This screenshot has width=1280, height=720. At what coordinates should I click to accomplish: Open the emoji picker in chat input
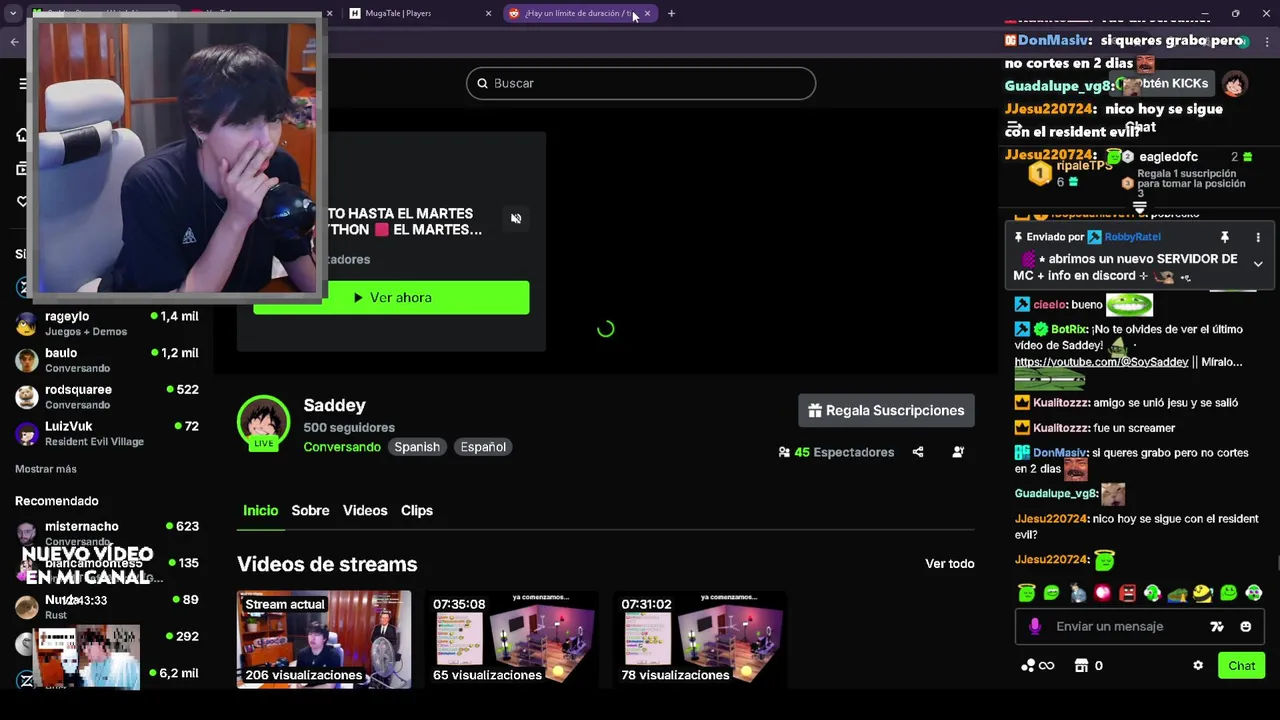tap(1245, 627)
